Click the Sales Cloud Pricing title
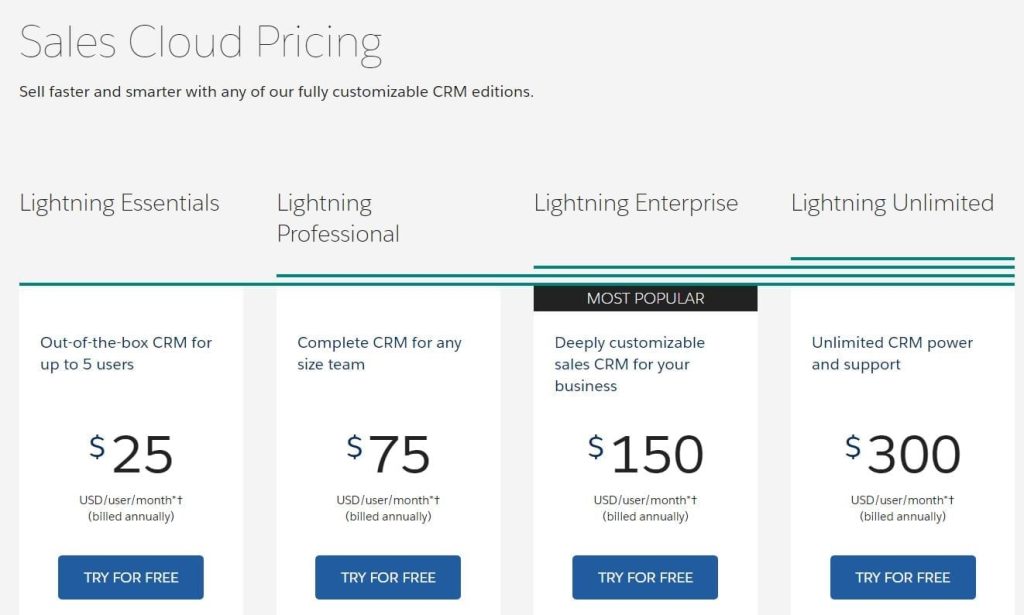This screenshot has width=1024, height=615. point(200,43)
